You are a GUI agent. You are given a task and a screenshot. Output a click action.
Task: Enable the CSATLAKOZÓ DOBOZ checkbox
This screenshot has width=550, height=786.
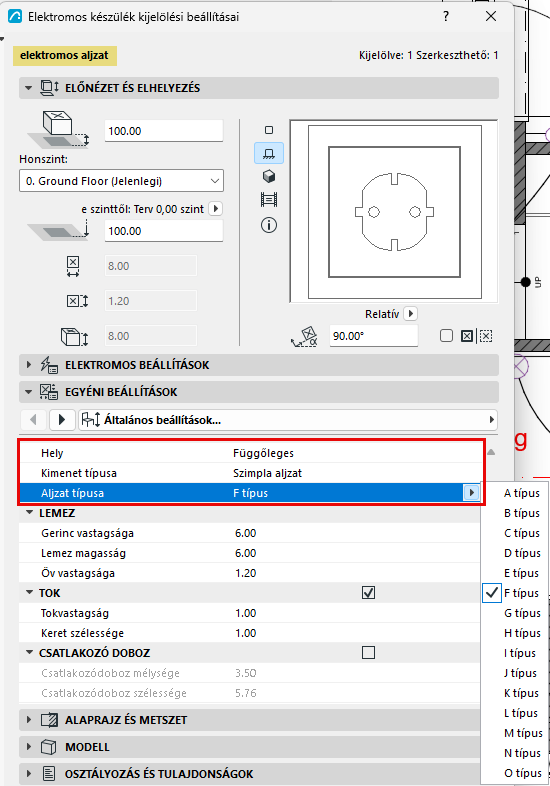pos(369,653)
